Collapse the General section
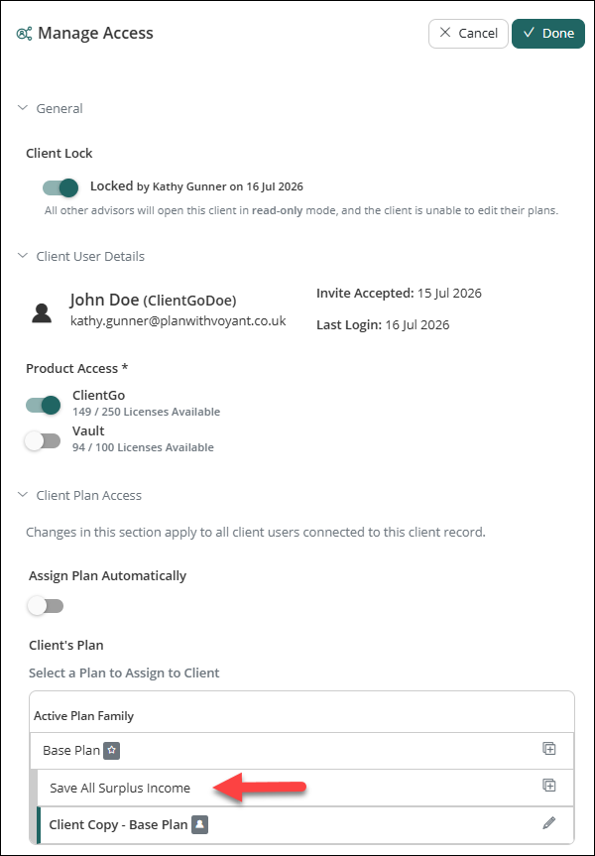This screenshot has width=595, height=856. pyautogui.click(x=22, y=108)
